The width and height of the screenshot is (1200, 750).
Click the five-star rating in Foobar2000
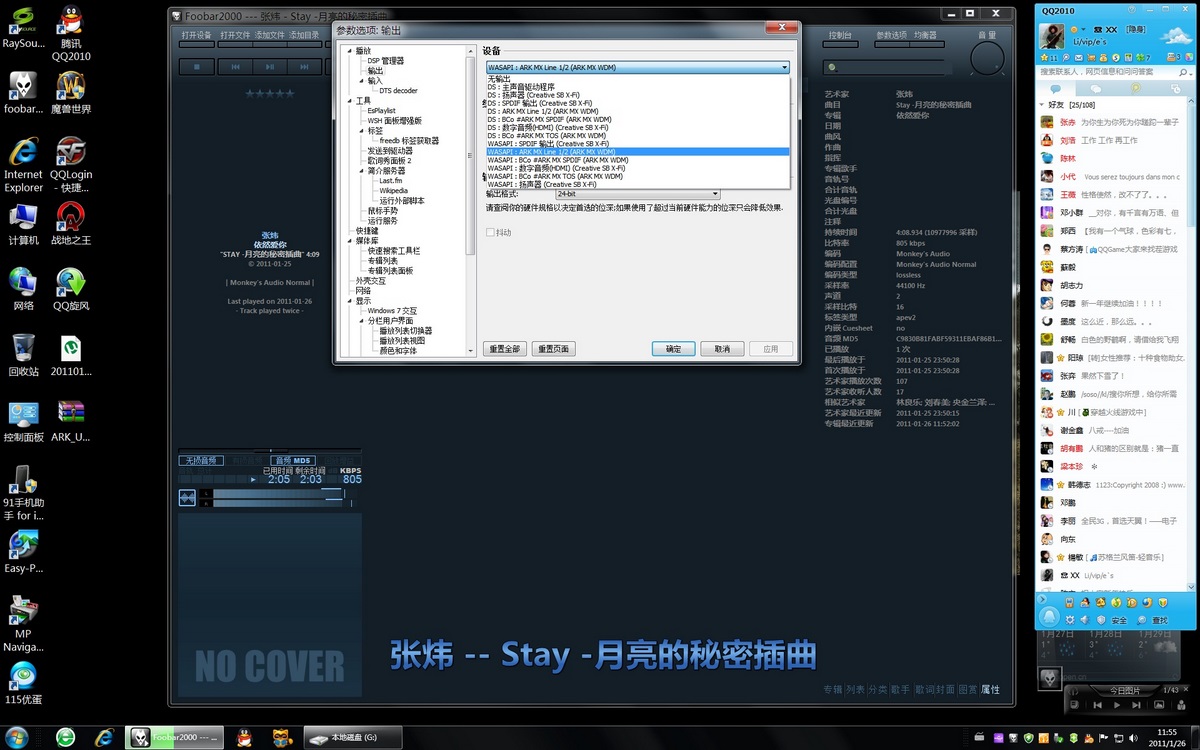point(270,93)
